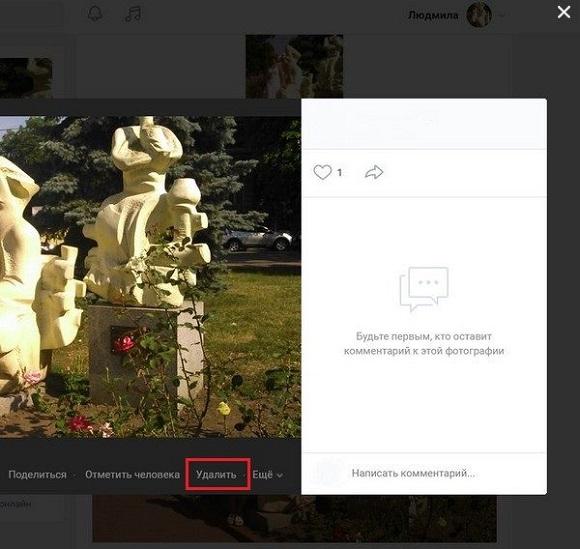Select the dimmed thumbnail at top left

(x=26, y=78)
